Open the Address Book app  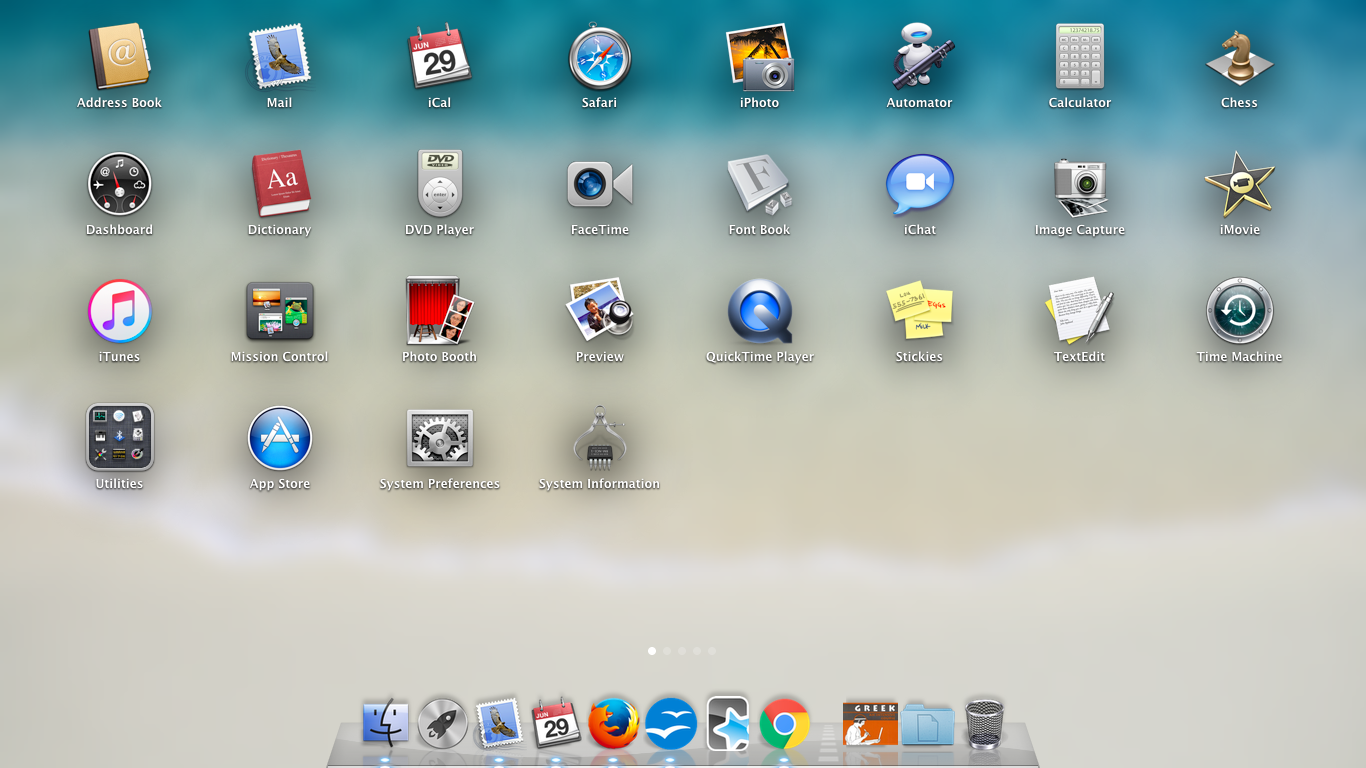tap(119, 57)
